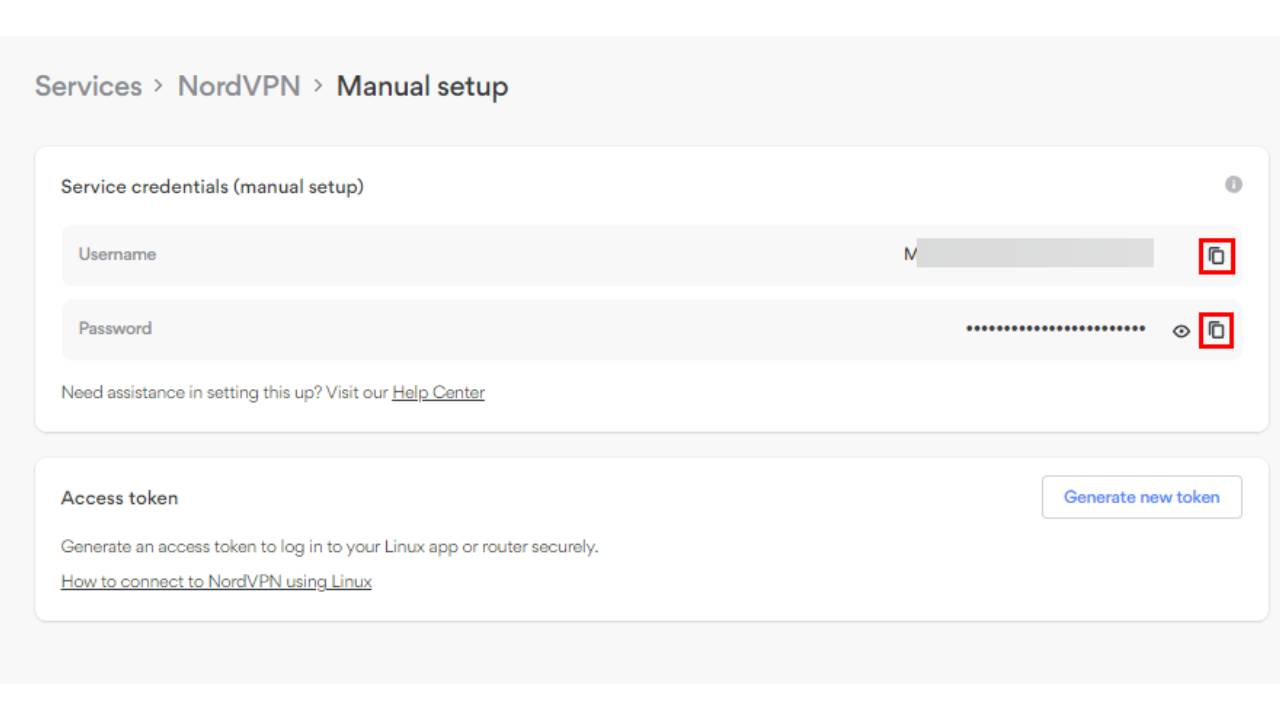Select the Username label text

point(117,254)
